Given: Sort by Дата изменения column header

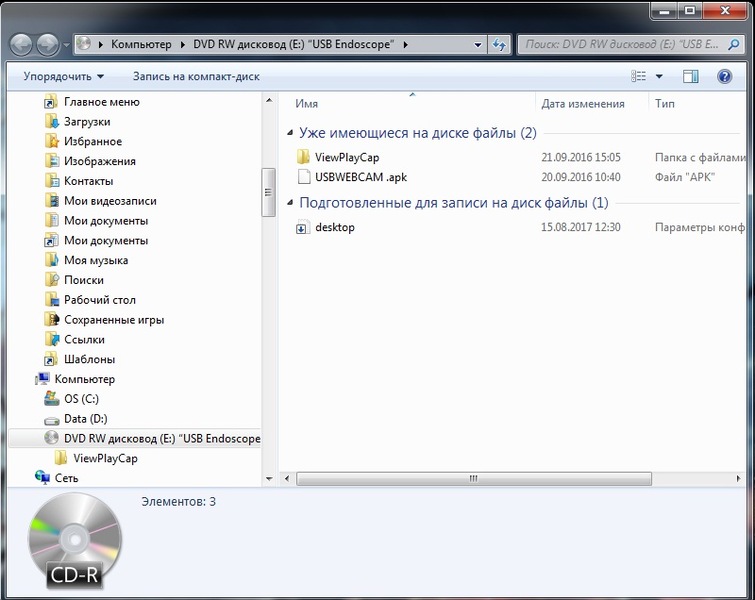Looking at the screenshot, I should (582, 104).
